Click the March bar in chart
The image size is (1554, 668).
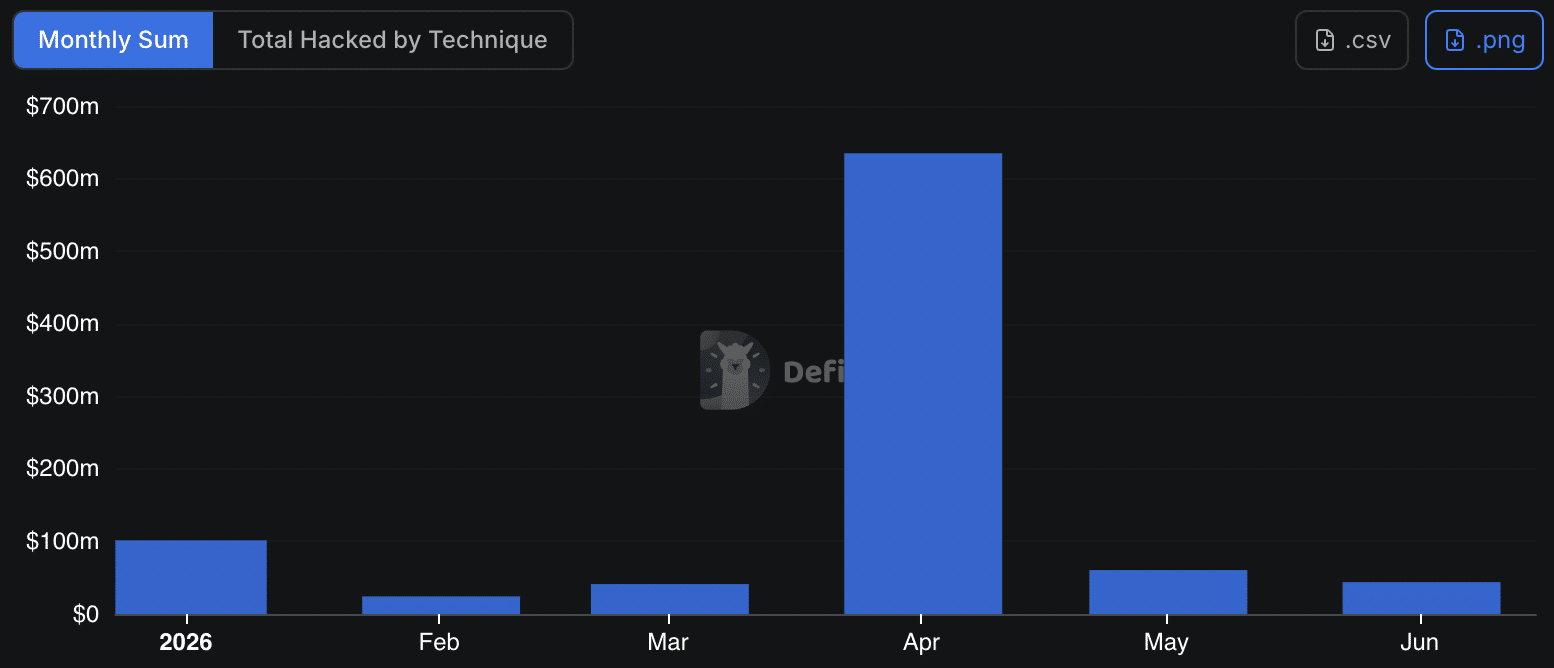coord(670,599)
